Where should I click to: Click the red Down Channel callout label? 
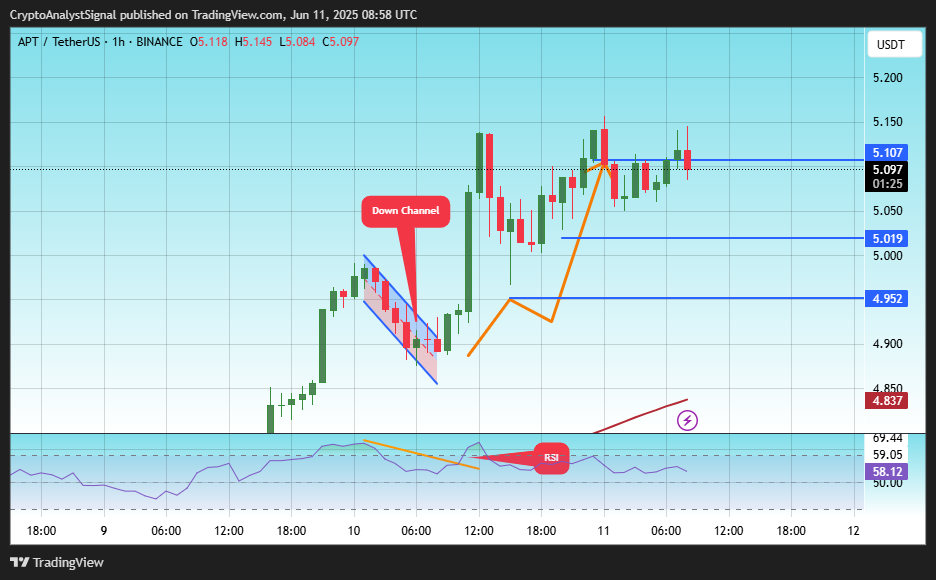coord(405,211)
